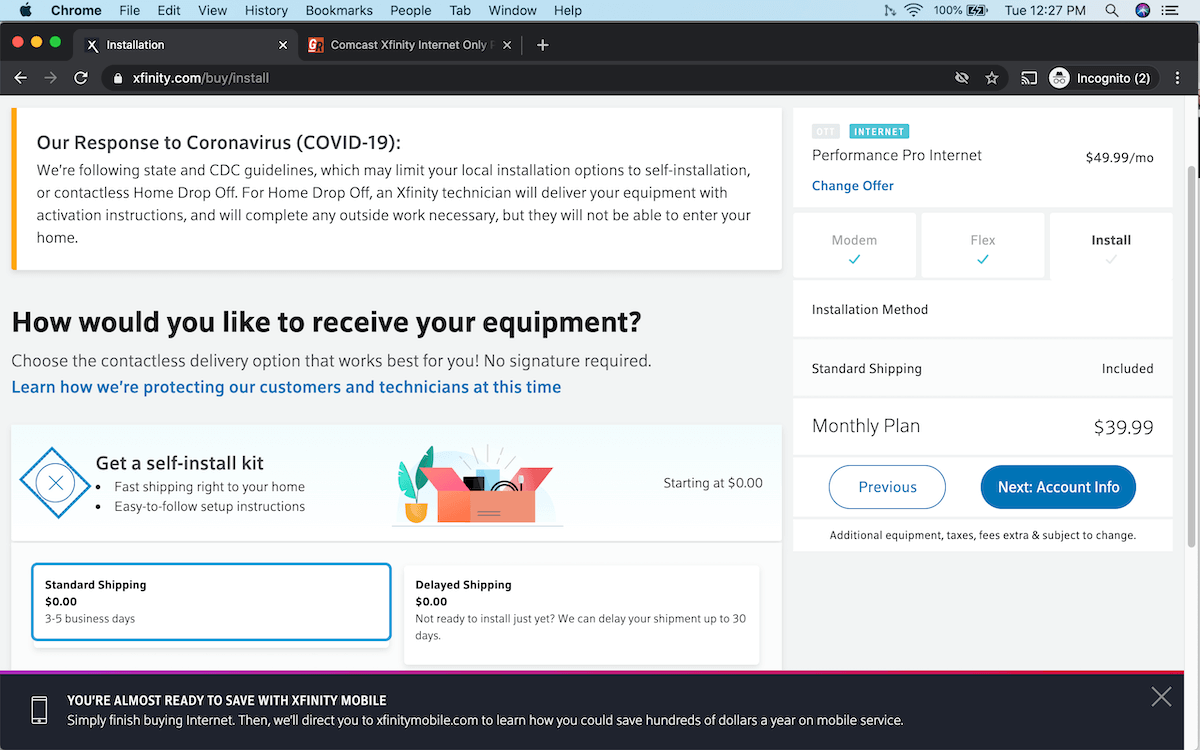Click the Installation Method label

pos(870,310)
